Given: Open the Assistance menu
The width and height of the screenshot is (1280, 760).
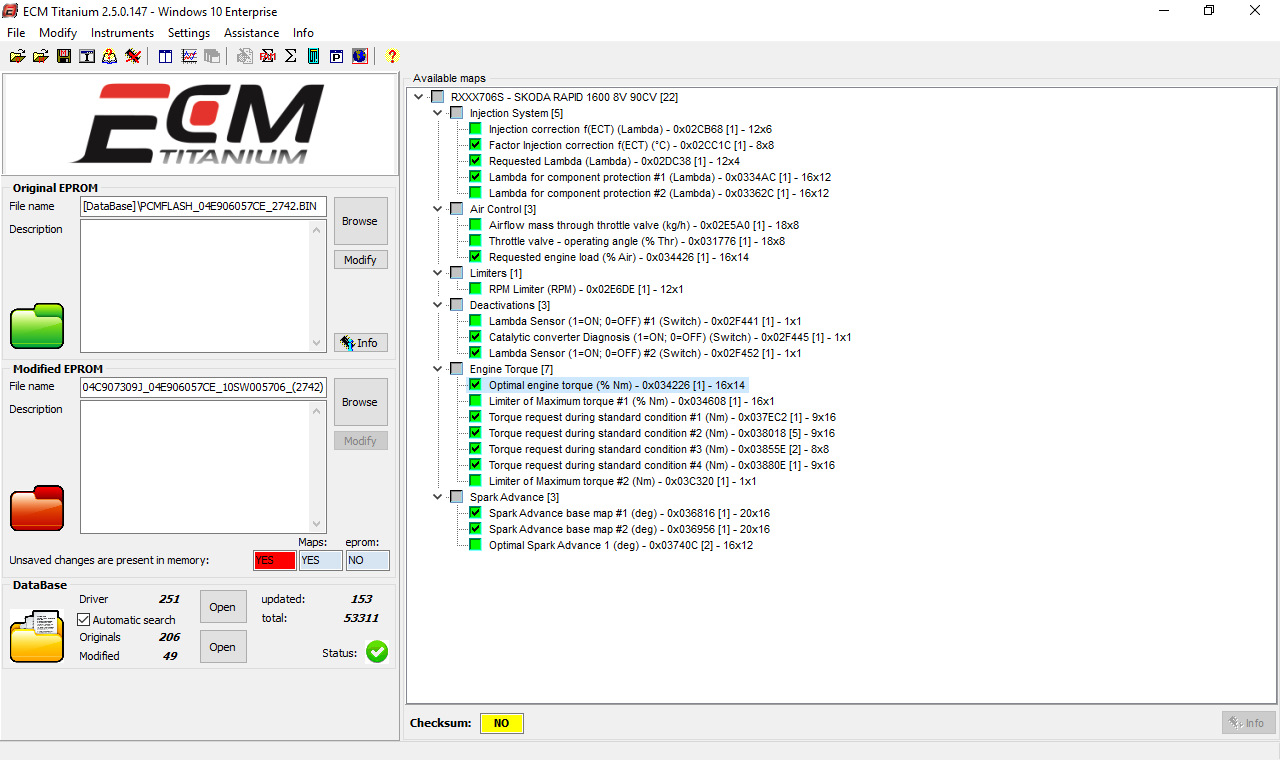Looking at the screenshot, I should click(x=251, y=33).
